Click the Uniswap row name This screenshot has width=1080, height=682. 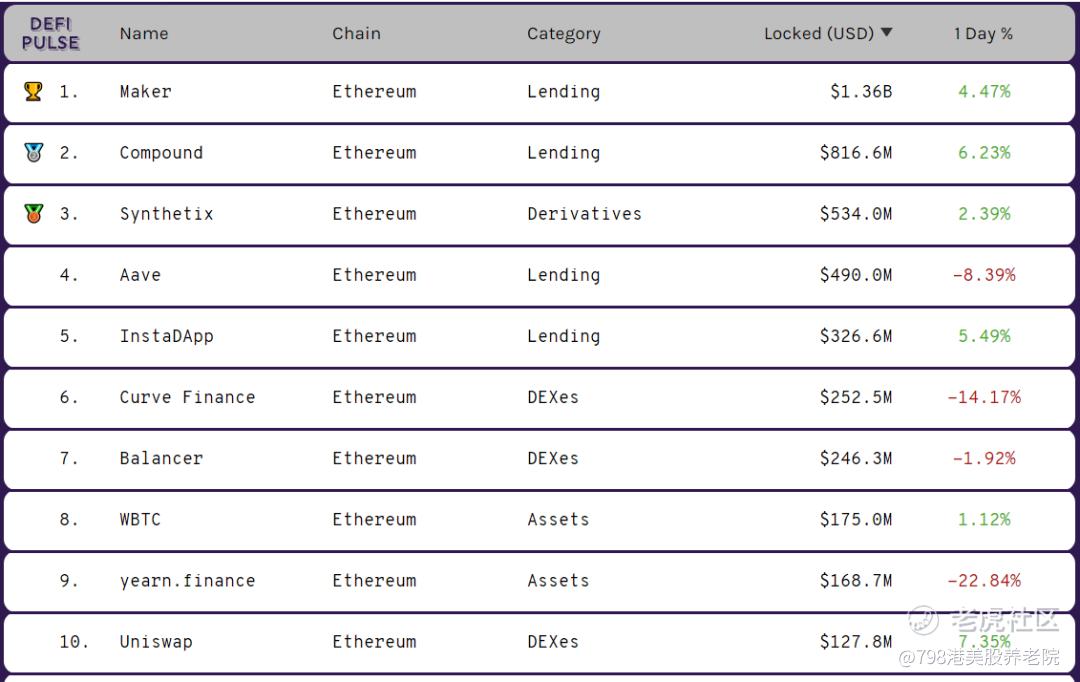[156, 641]
